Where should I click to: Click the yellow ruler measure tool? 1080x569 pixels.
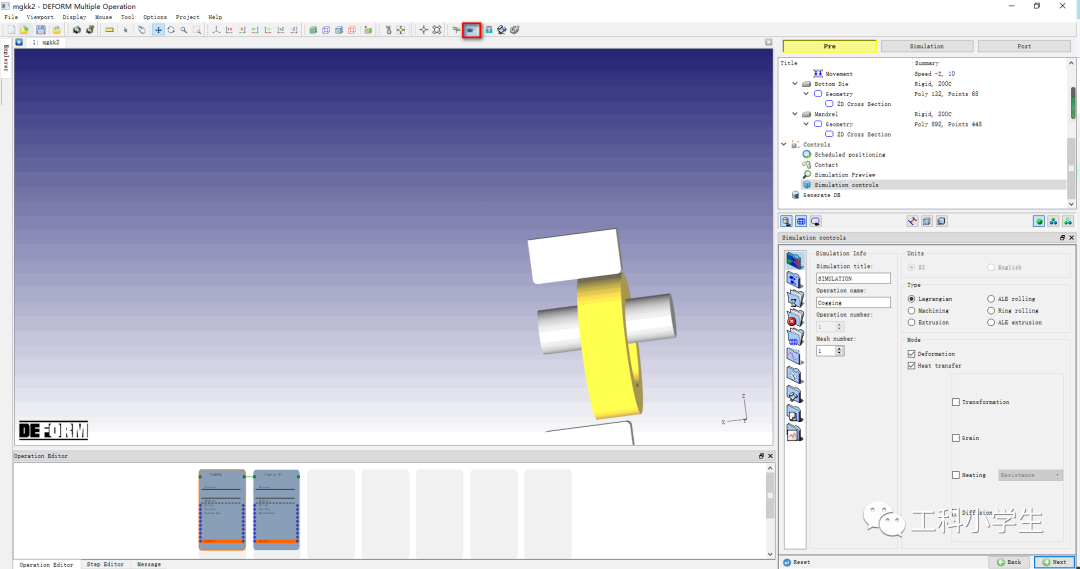(109, 30)
